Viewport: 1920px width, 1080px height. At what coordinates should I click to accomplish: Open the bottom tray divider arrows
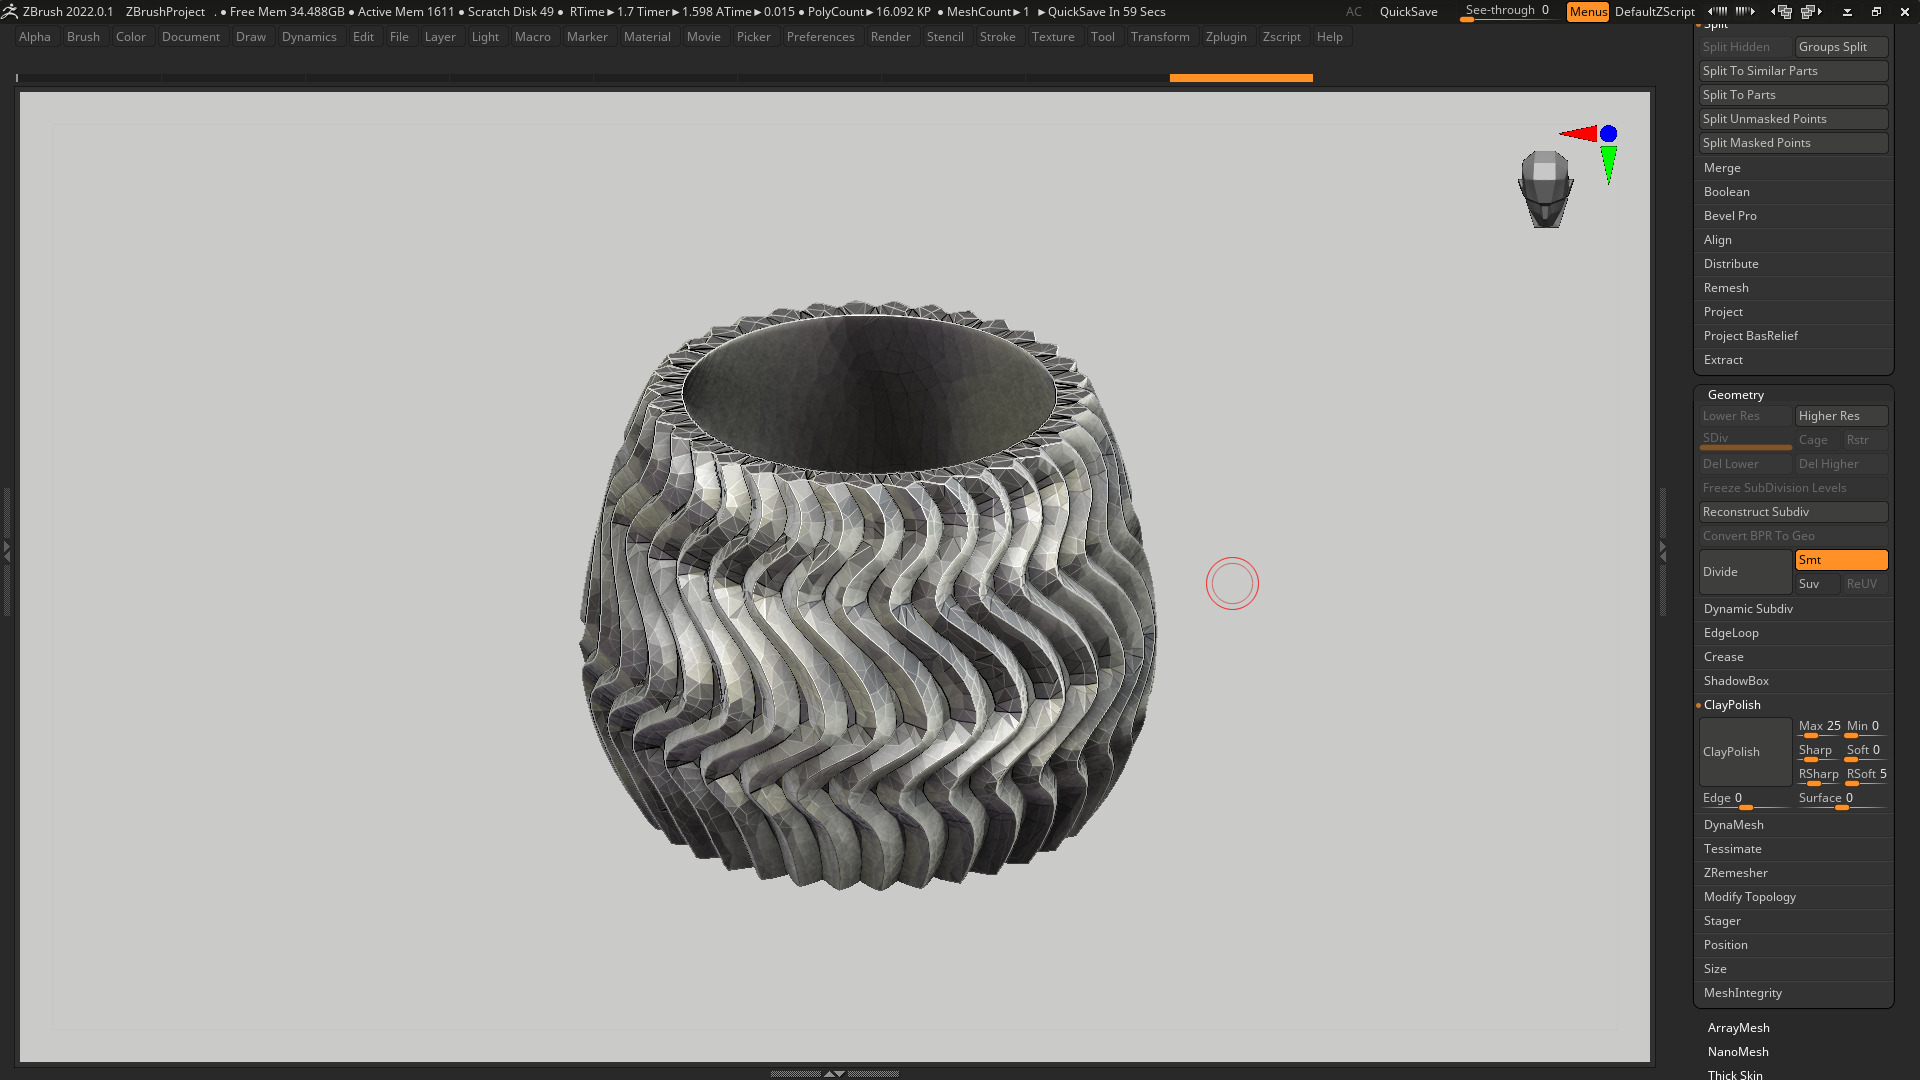[834, 1073]
